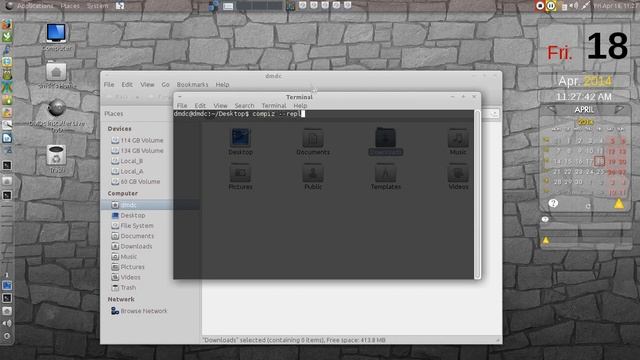The width and height of the screenshot is (640, 360).
Task: Open Terminal menu in Terminal window
Action: [274, 105]
